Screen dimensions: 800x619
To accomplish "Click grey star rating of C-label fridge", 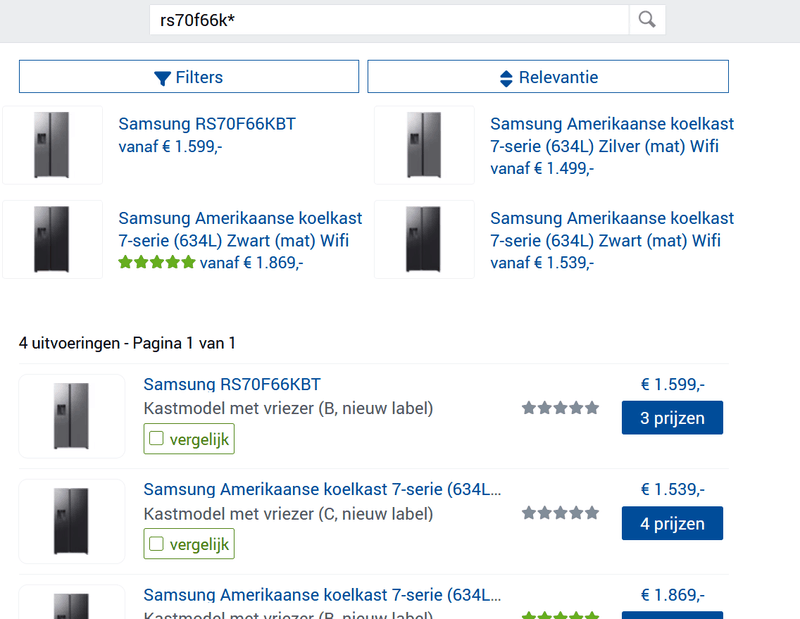I will (560, 513).
